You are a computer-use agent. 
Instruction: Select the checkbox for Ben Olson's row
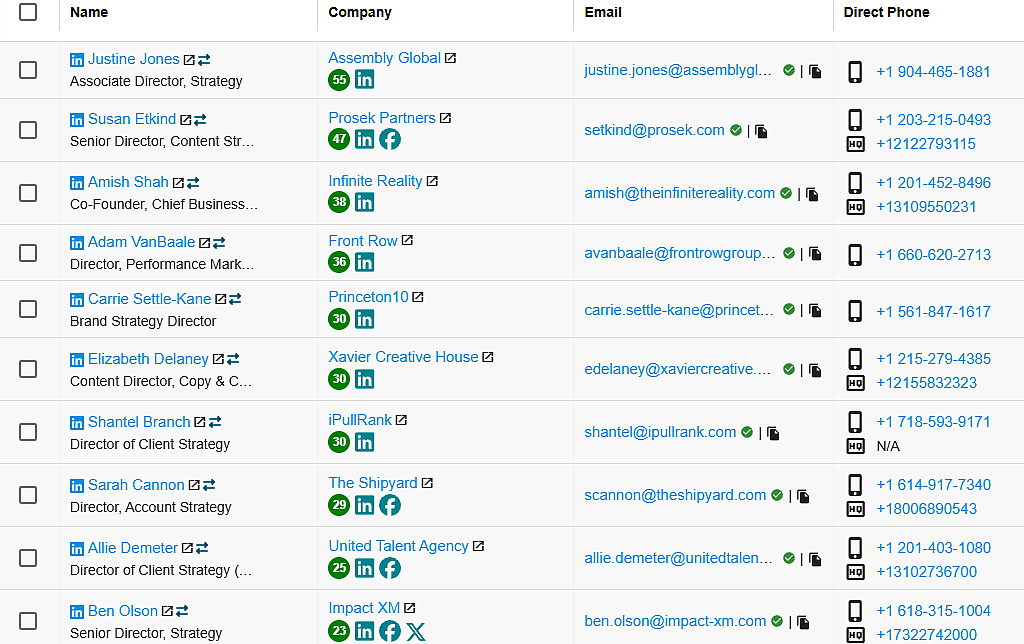(x=28, y=618)
